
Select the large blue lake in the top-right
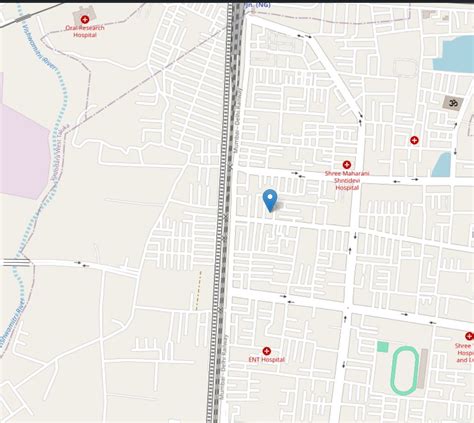(454, 55)
